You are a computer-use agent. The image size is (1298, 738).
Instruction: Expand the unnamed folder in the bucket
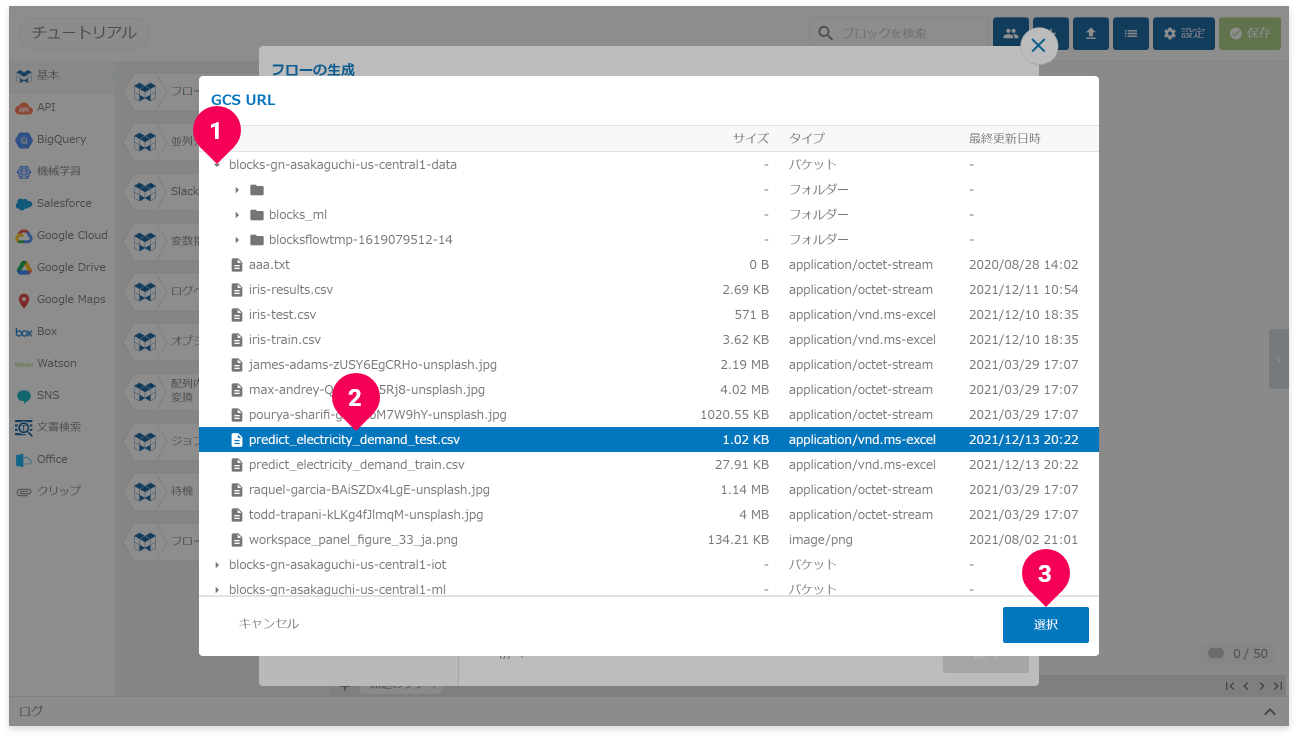237,190
